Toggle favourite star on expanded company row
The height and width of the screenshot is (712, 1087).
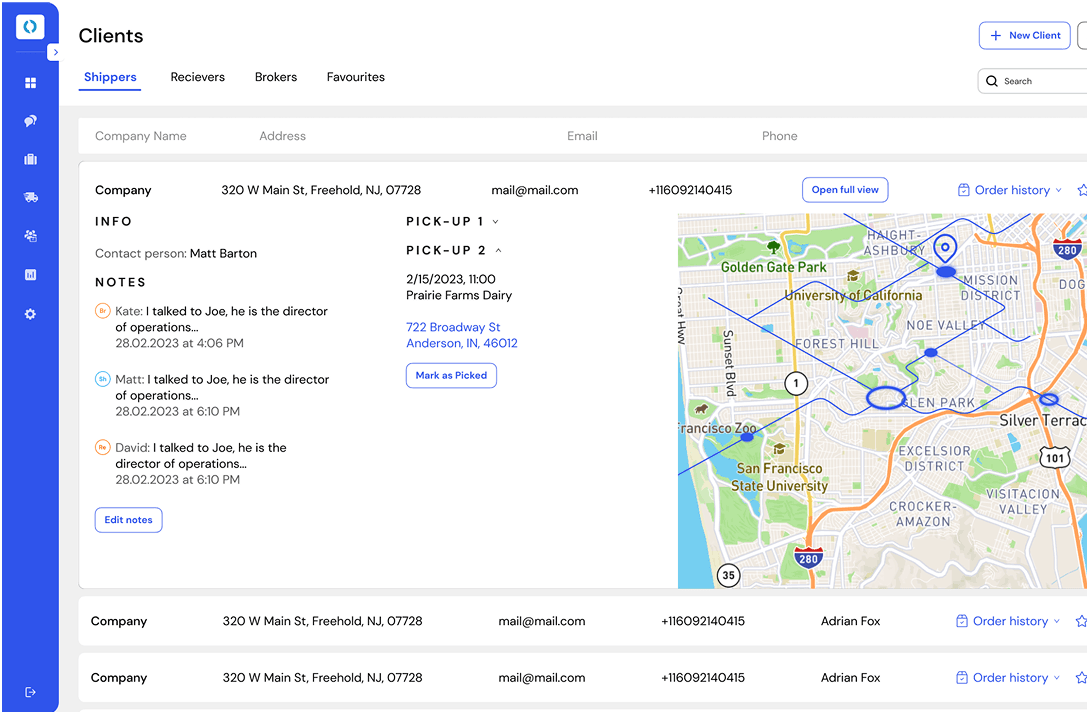coord(1081,190)
